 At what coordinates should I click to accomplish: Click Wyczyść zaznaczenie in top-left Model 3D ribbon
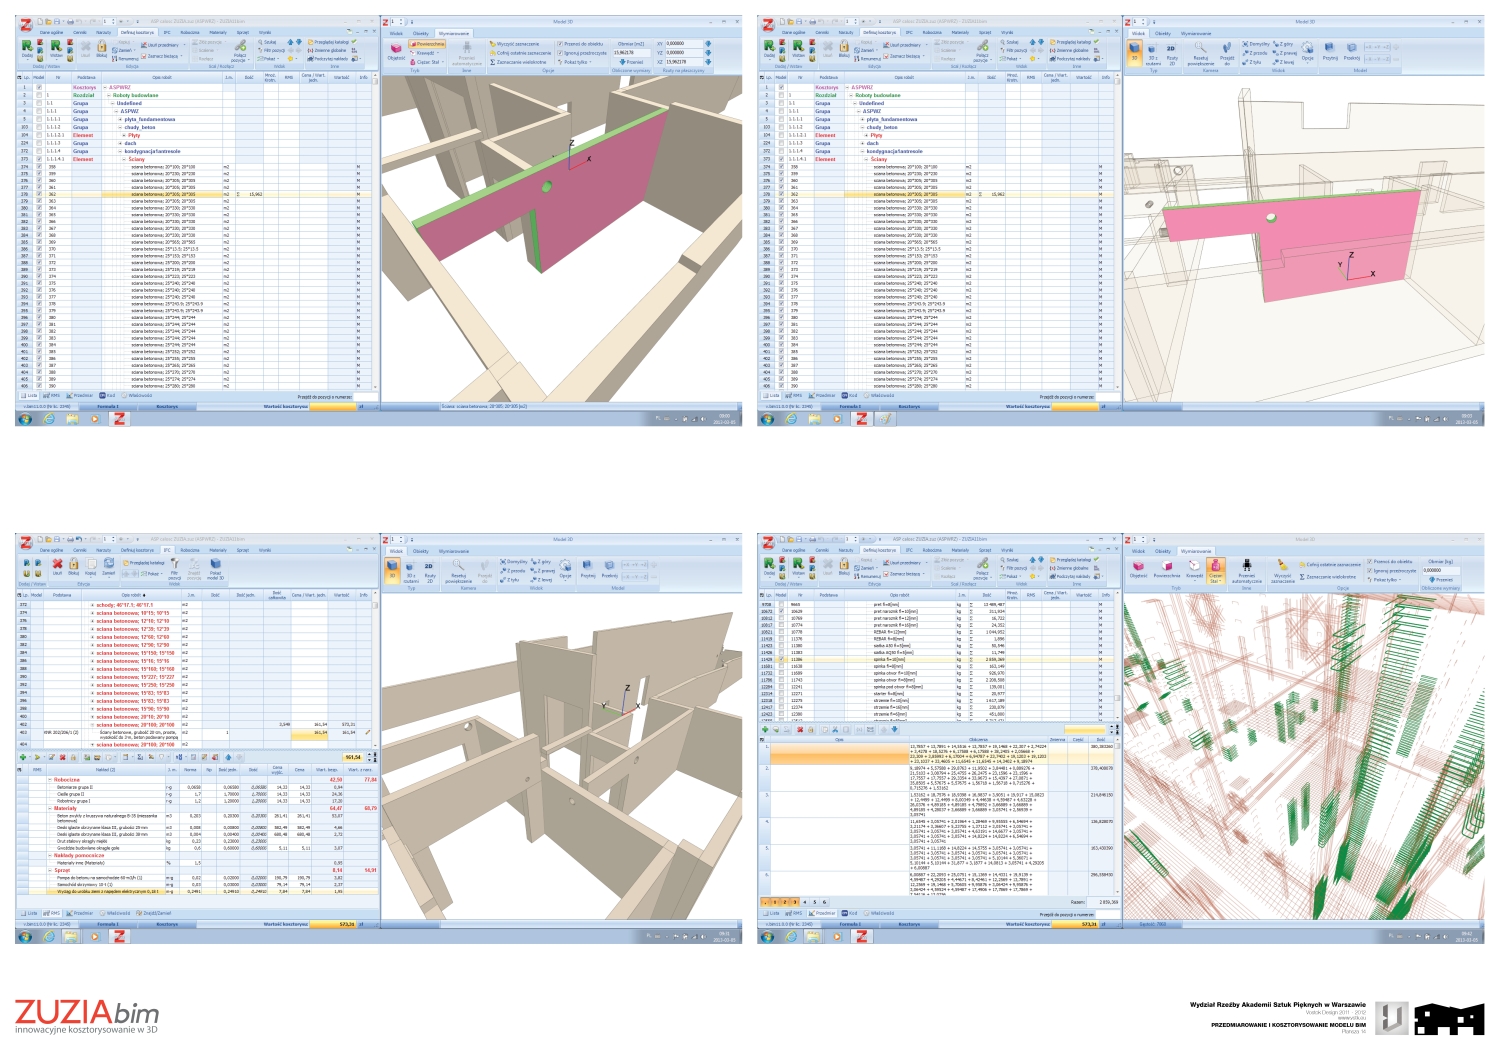click(515, 44)
